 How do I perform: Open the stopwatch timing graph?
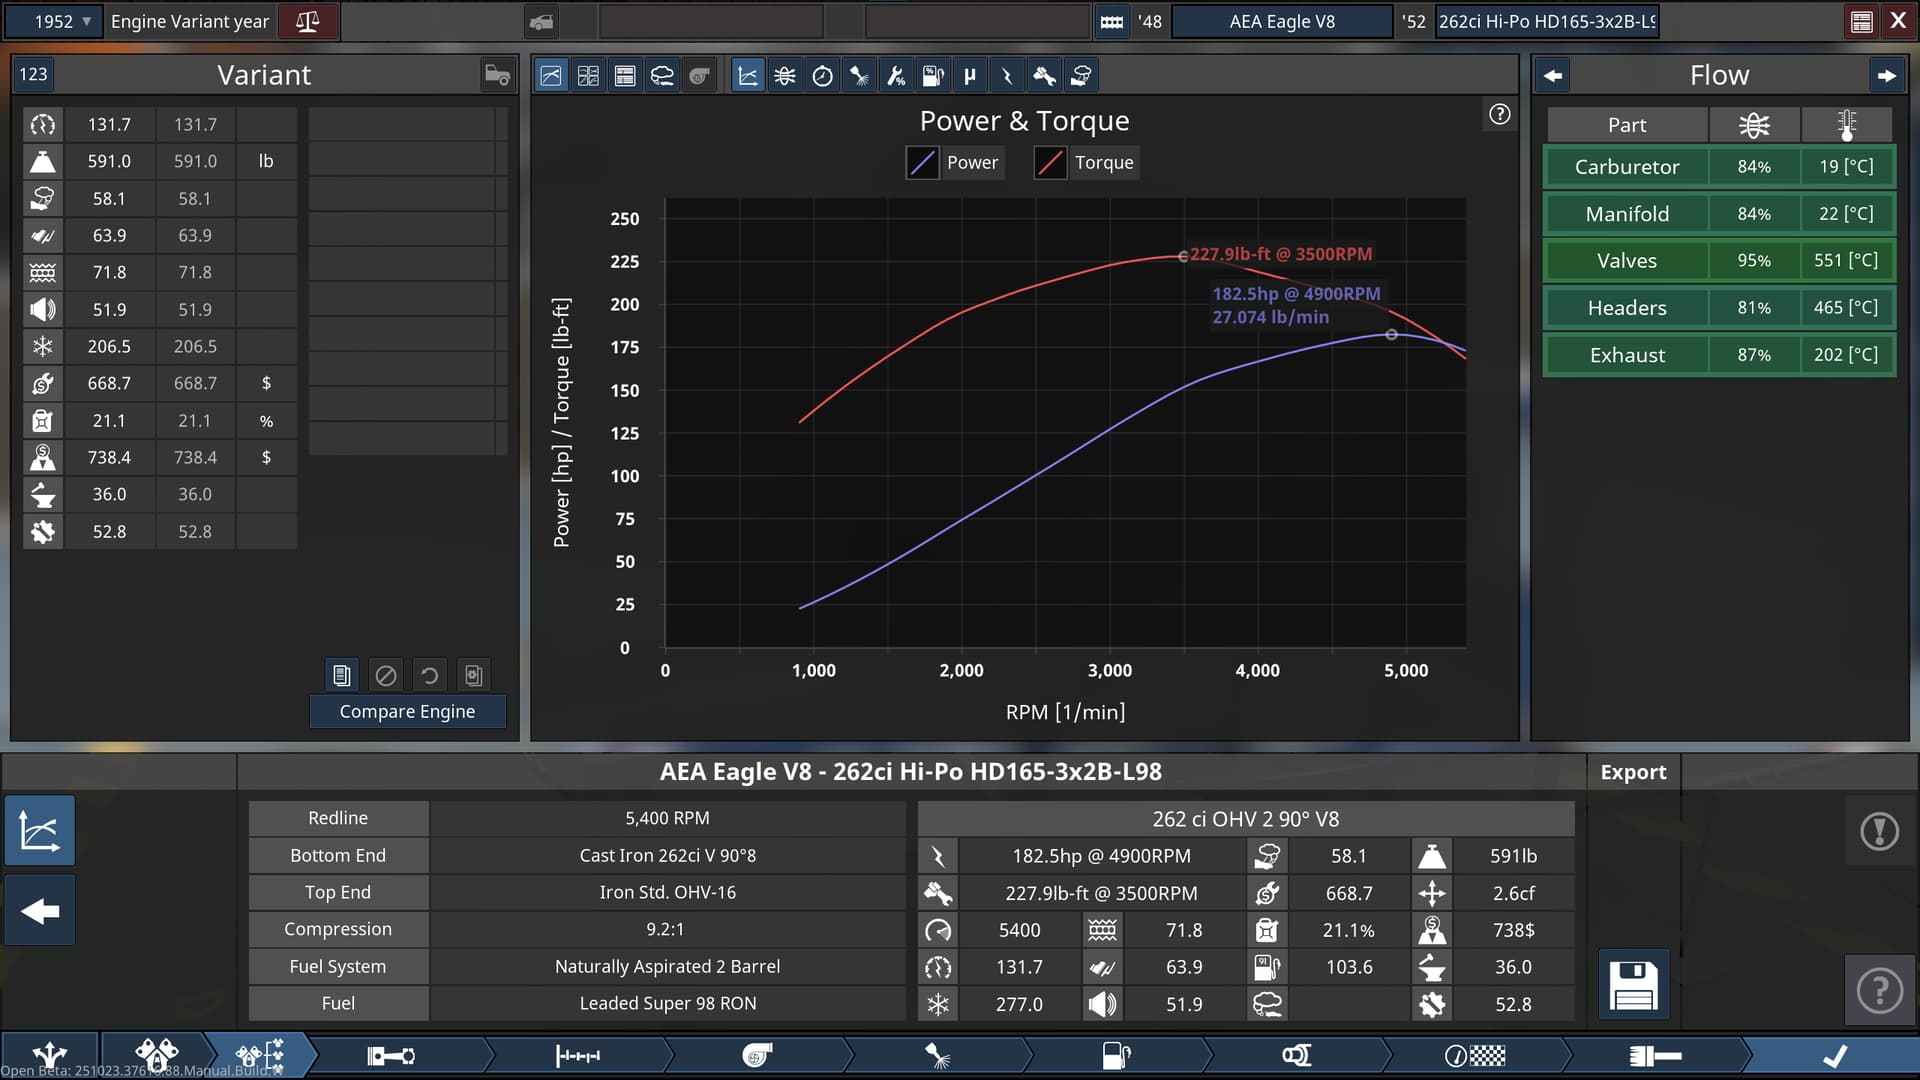(822, 76)
